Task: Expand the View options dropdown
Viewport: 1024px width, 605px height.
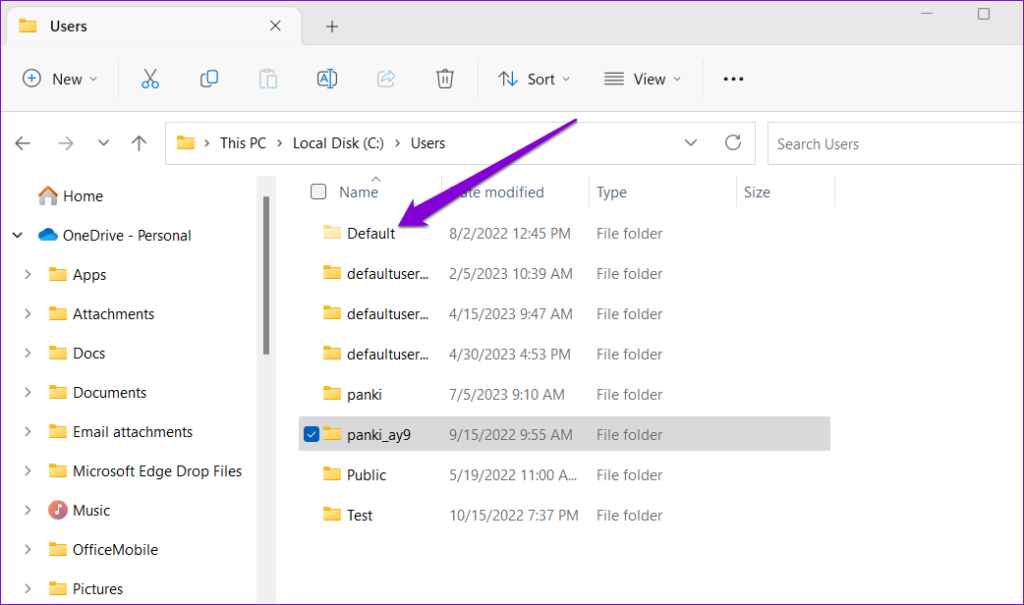Action: [x=643, y=78]
